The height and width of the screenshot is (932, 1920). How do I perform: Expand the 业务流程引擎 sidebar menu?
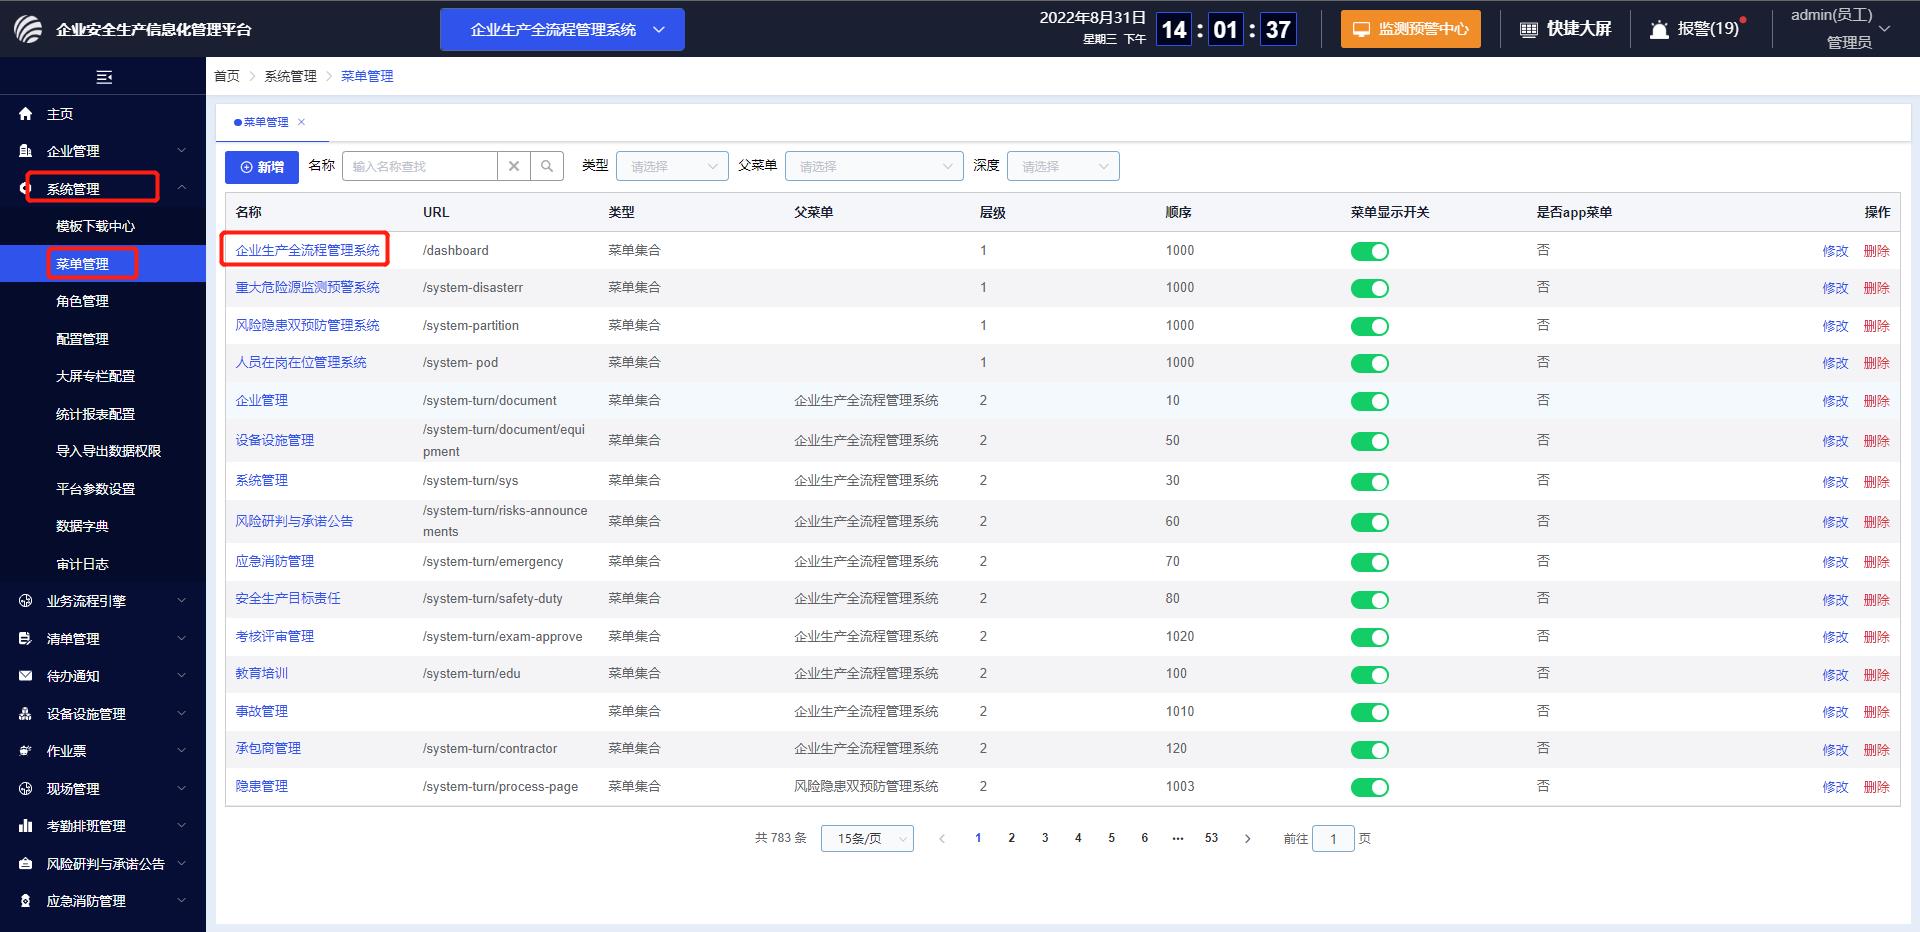pos(103,601)
